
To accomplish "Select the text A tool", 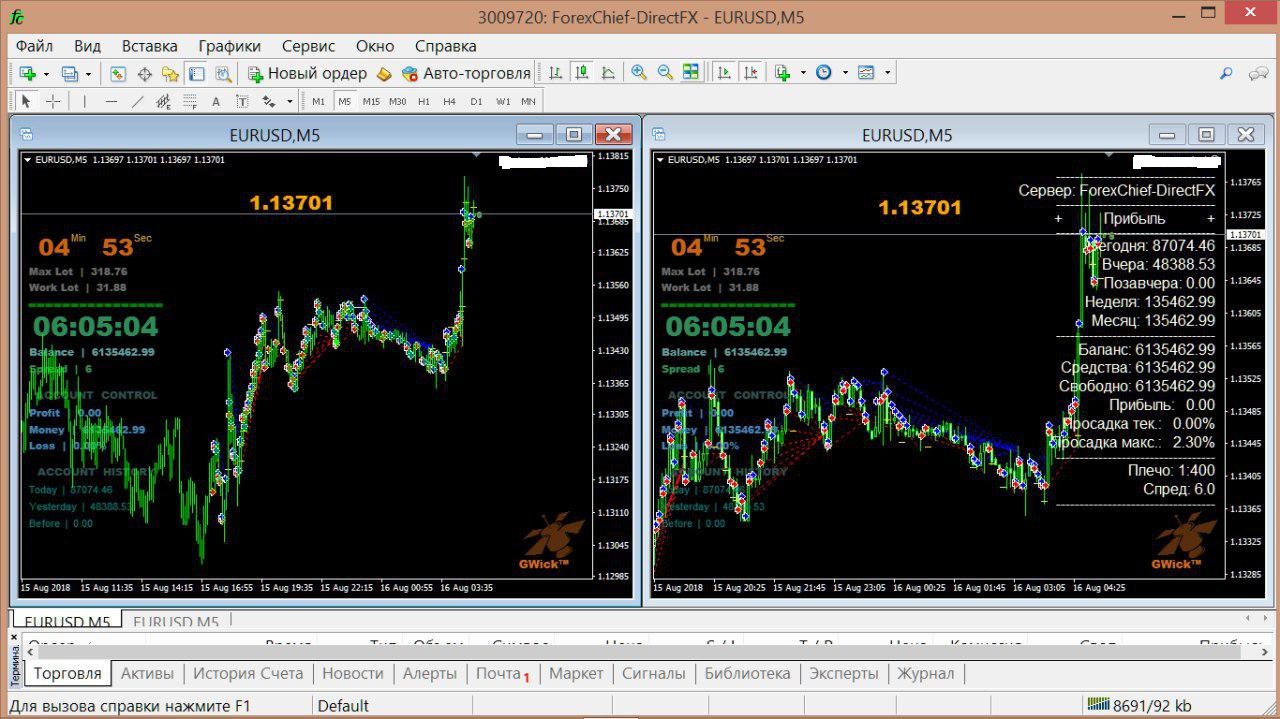I will click(x=216, y=101).
